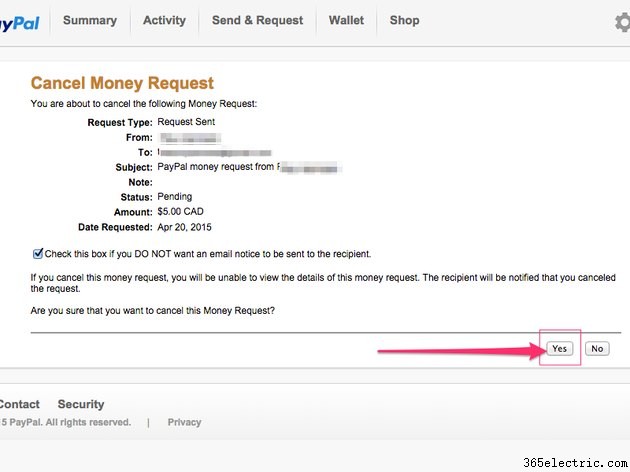
Task: Click the Cancel Money Request heading
Action: coord(122,83)
